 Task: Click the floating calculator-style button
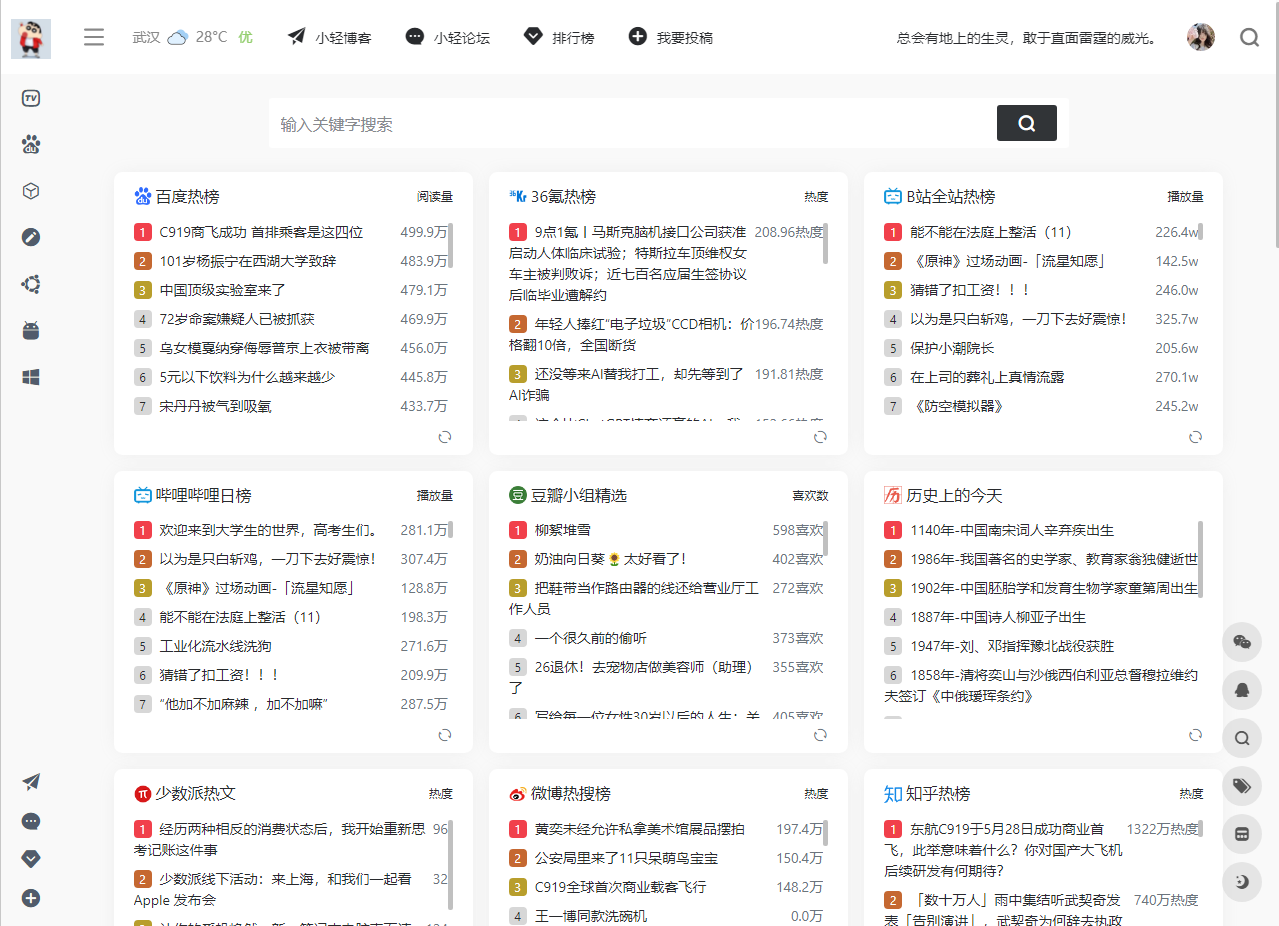pyautogui.click(x=1242, y=834)
